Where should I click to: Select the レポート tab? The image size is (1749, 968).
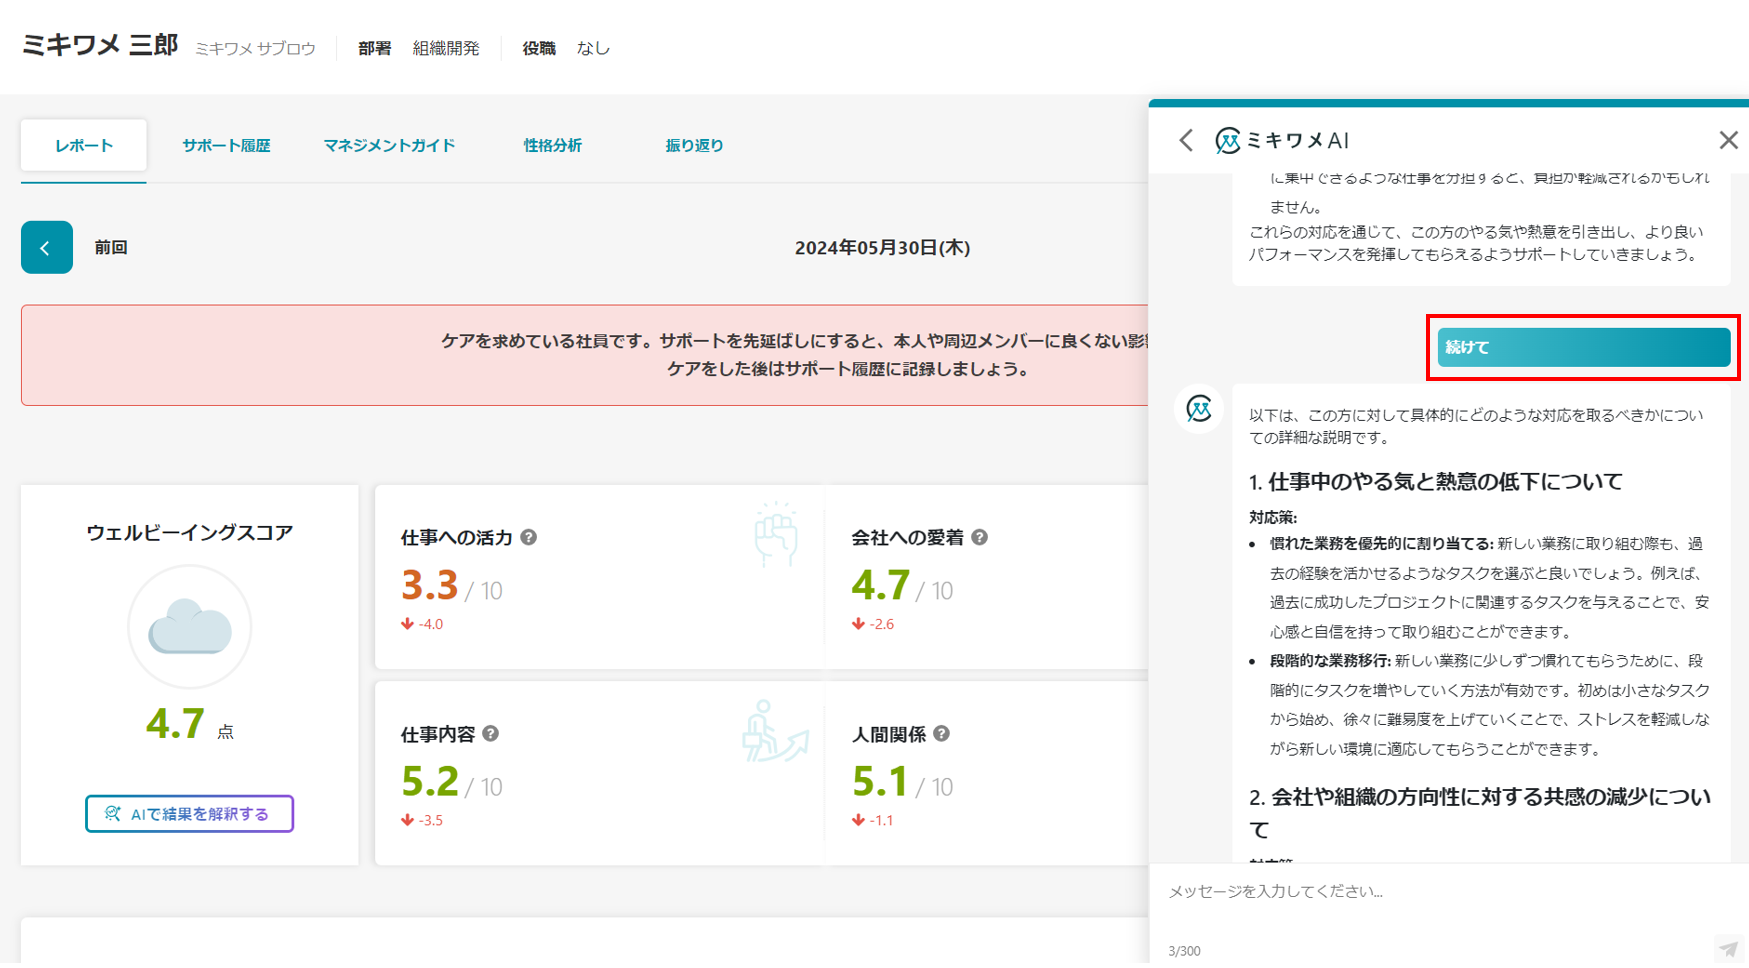coord(84,146)
